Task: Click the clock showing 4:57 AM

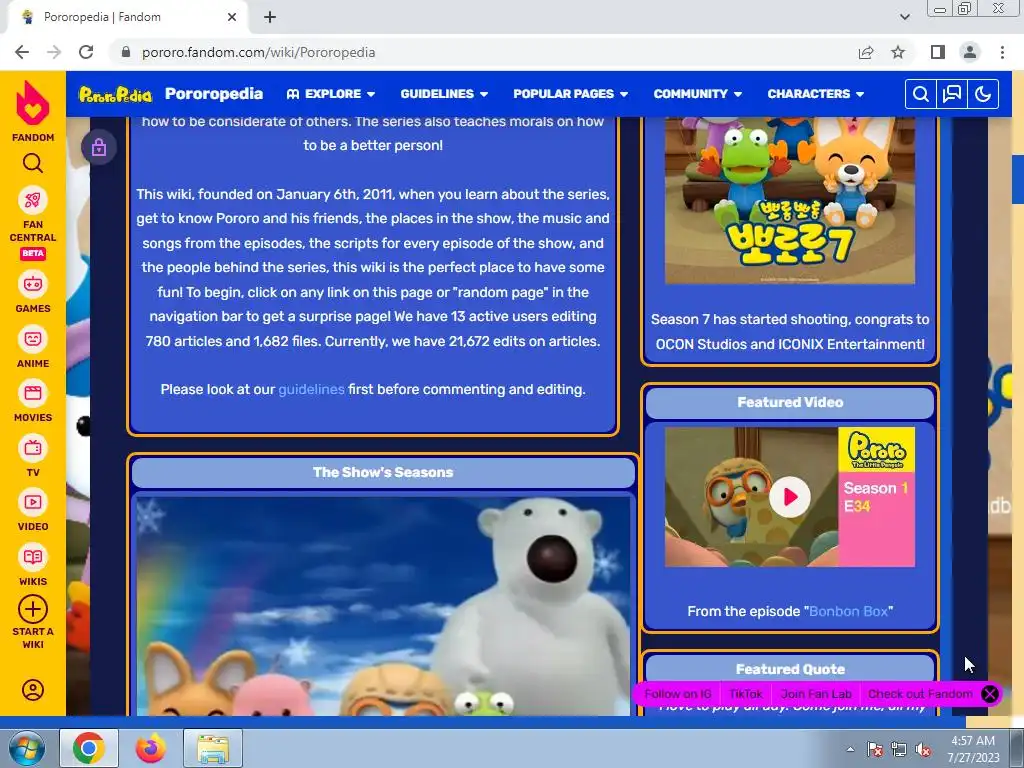Action: (973, 741)
